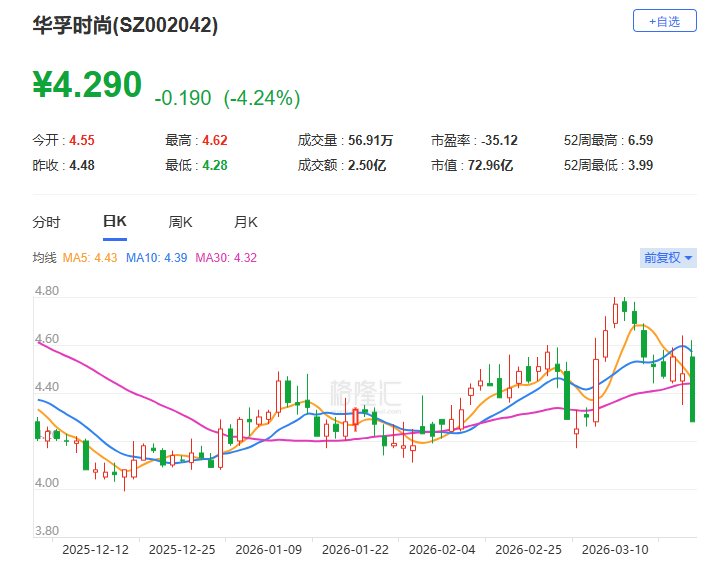The height and width of the screenshot is (561, 723).
Task: Toggle the MA30: 4.32 moving average label
Action: [226, 258]
